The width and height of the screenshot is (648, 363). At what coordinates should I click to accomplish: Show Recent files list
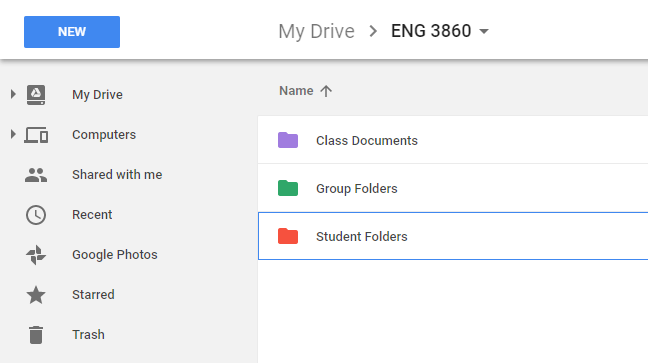tap(92, 215)
